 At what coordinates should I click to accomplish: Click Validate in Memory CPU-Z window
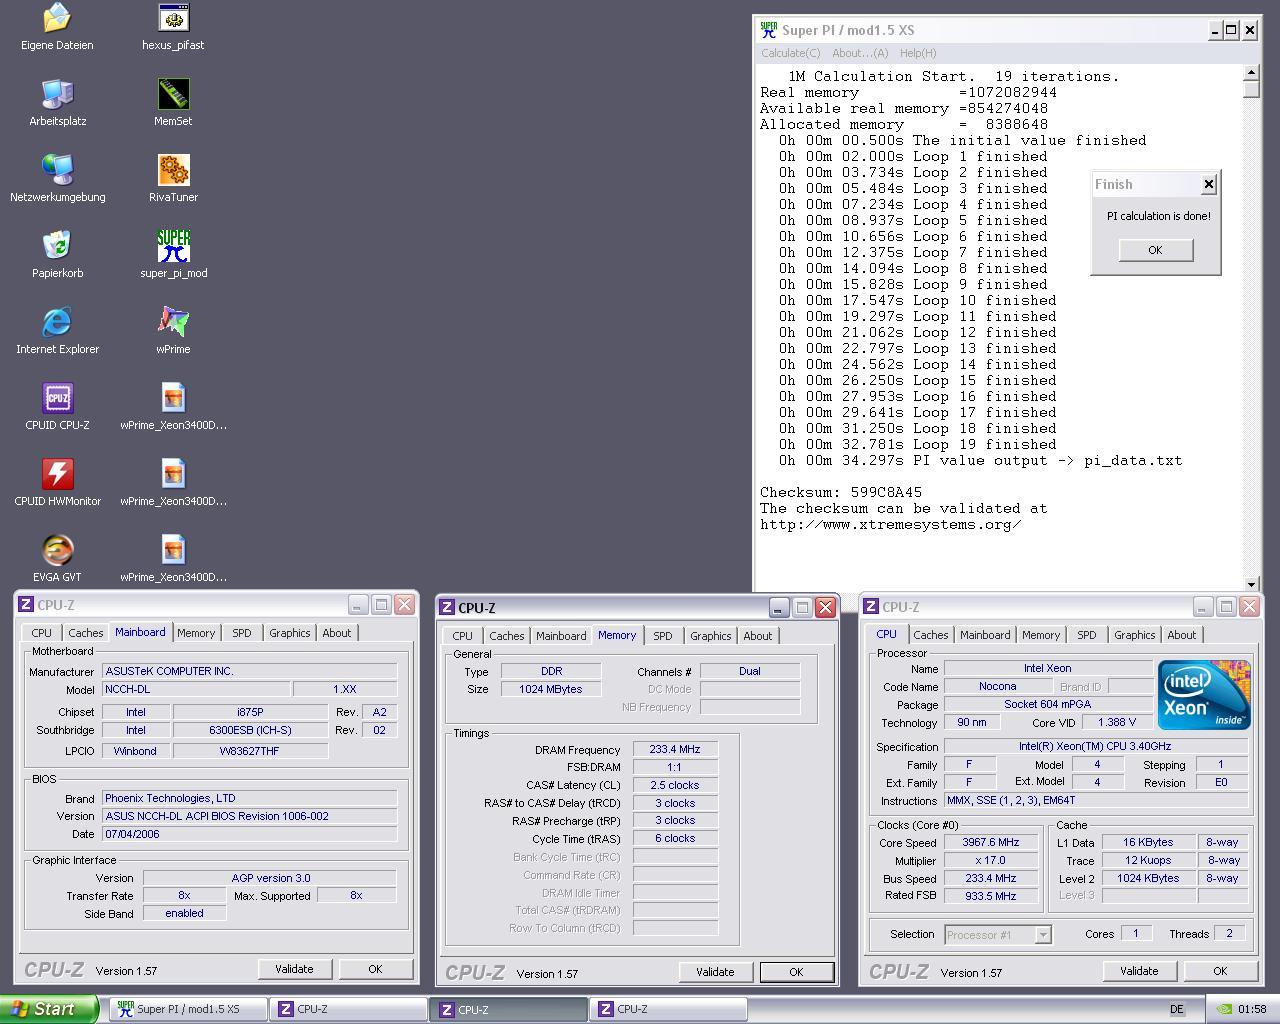tap(715, 972)
